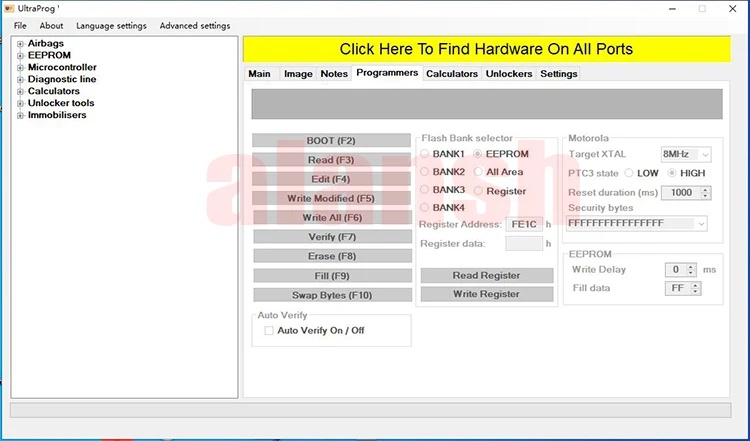Switch to the Image tab
This screenshot has width=750, height=441.
click(x=298, y=74)
